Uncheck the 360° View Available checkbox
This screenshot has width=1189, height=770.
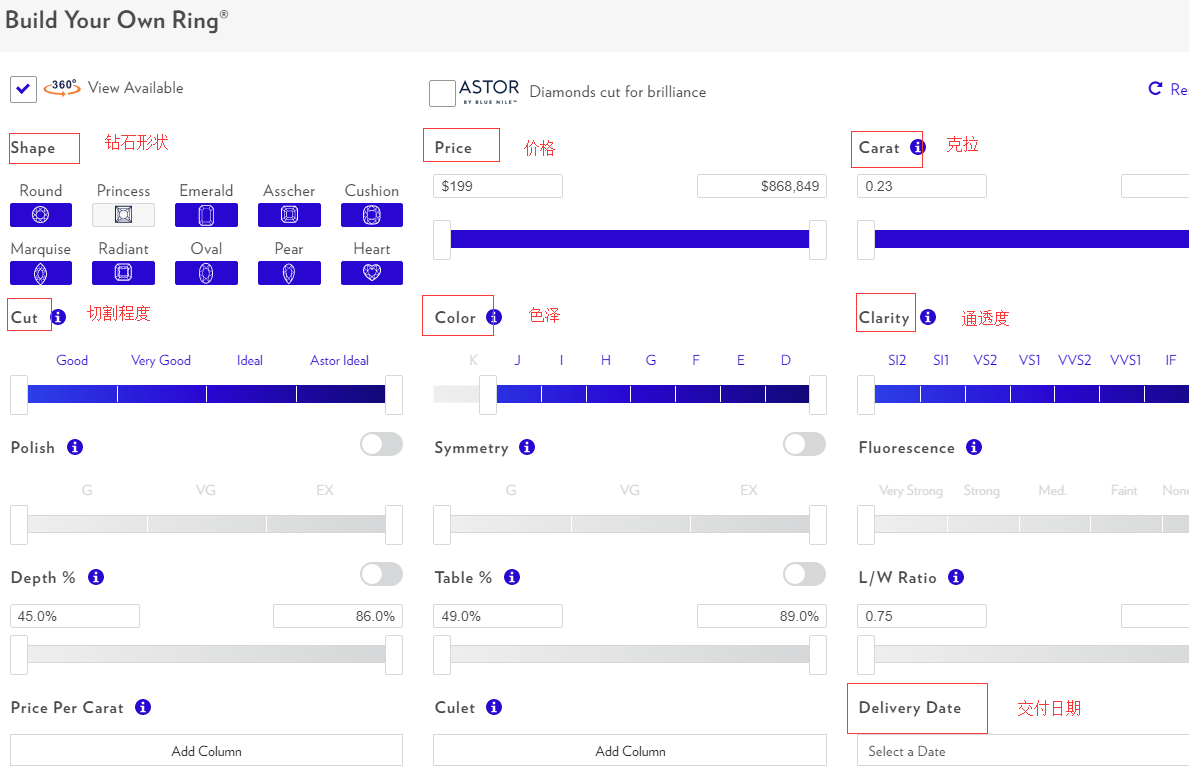pos(23,89)
